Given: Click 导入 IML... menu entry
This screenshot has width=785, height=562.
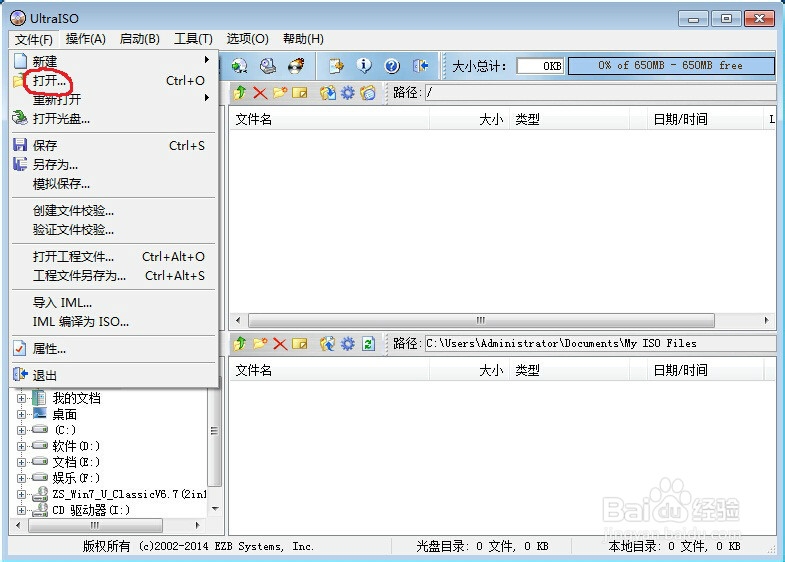Looking at the screenshot, I should tap(114, 303).
